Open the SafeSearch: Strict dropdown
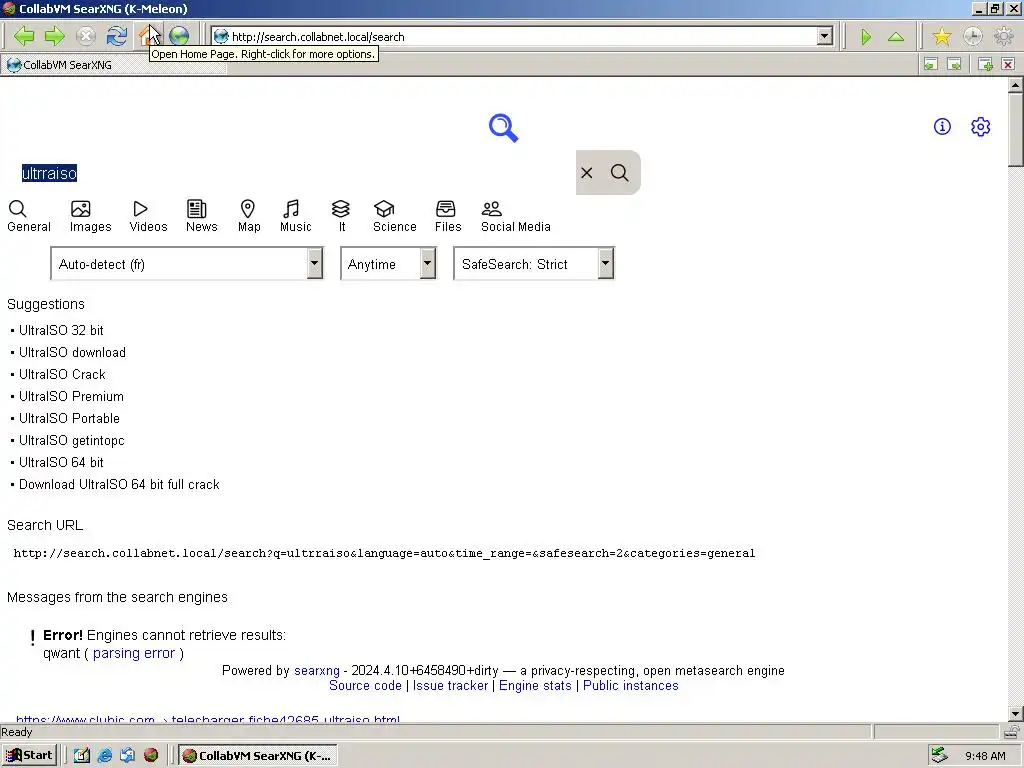The width and height of the screenshot is (1024, 768). (534, 264)
